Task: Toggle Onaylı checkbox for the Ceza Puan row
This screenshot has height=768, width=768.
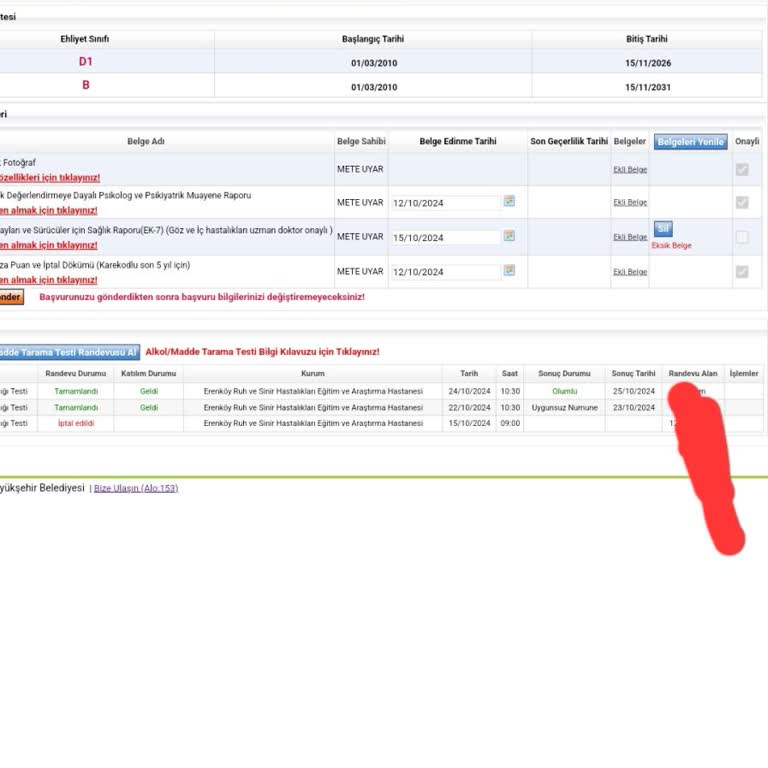Action: click(x=741, y=272)
